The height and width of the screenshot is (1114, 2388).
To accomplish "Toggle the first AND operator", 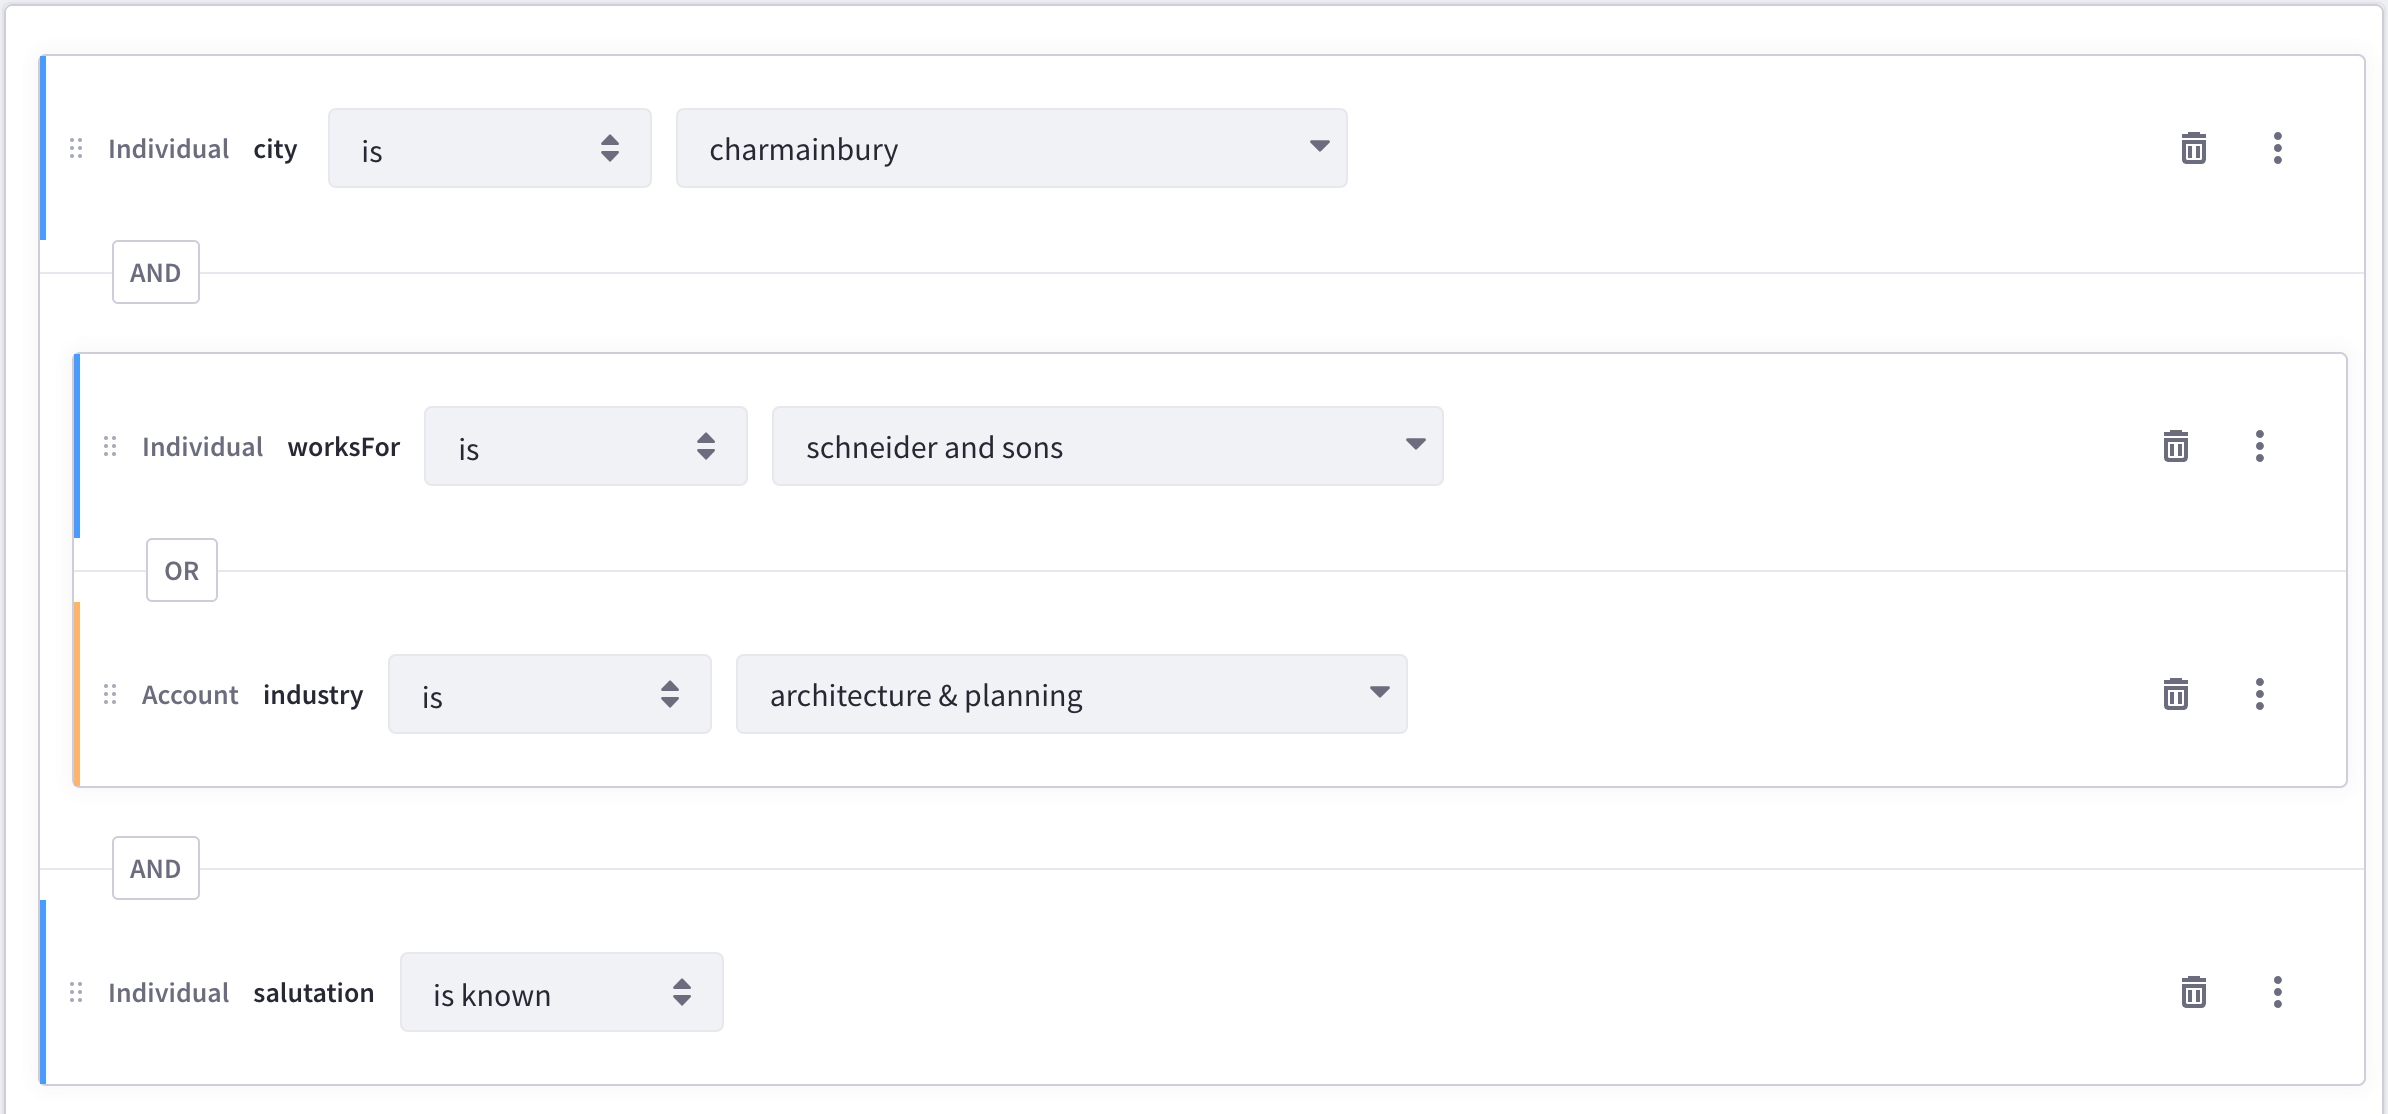I will 155,272.
